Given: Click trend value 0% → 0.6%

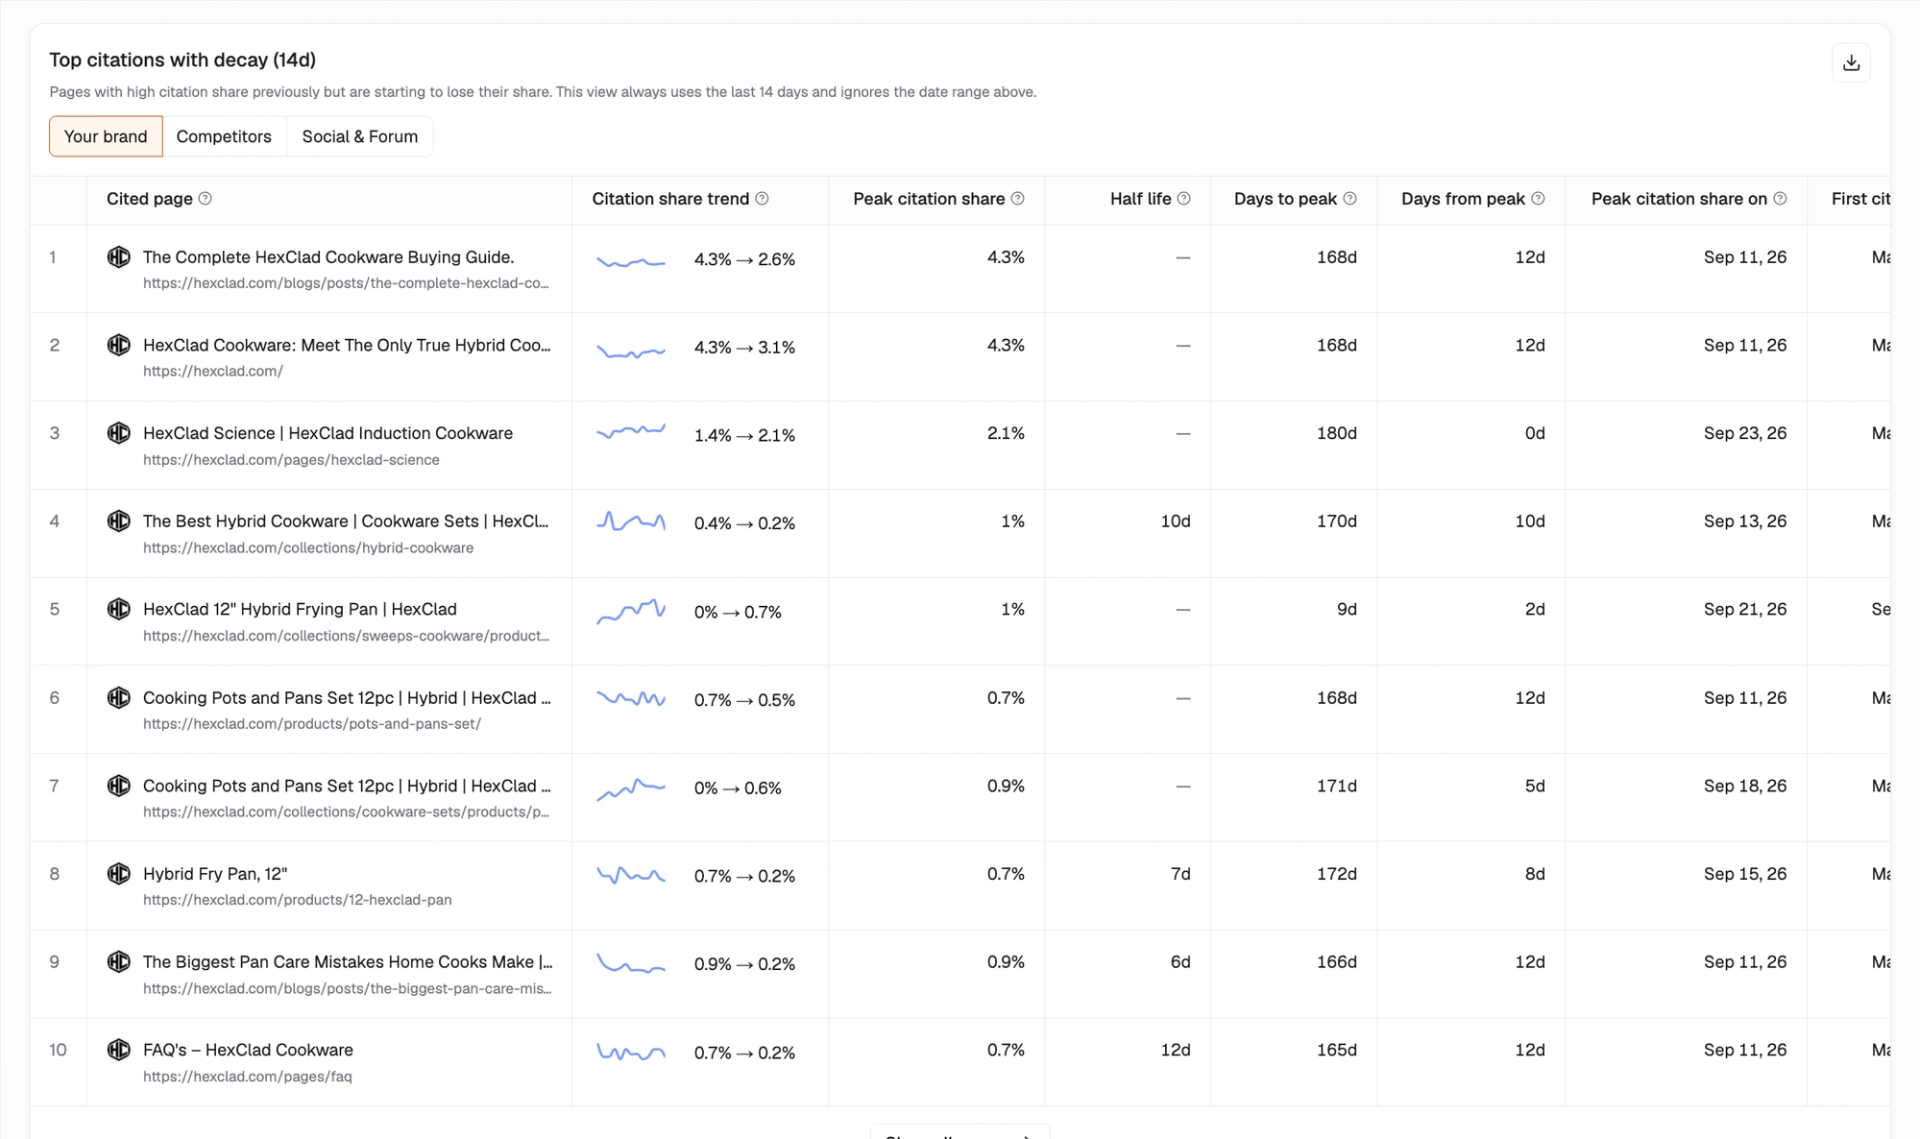Looking at the screenshot, I should 738,788.
